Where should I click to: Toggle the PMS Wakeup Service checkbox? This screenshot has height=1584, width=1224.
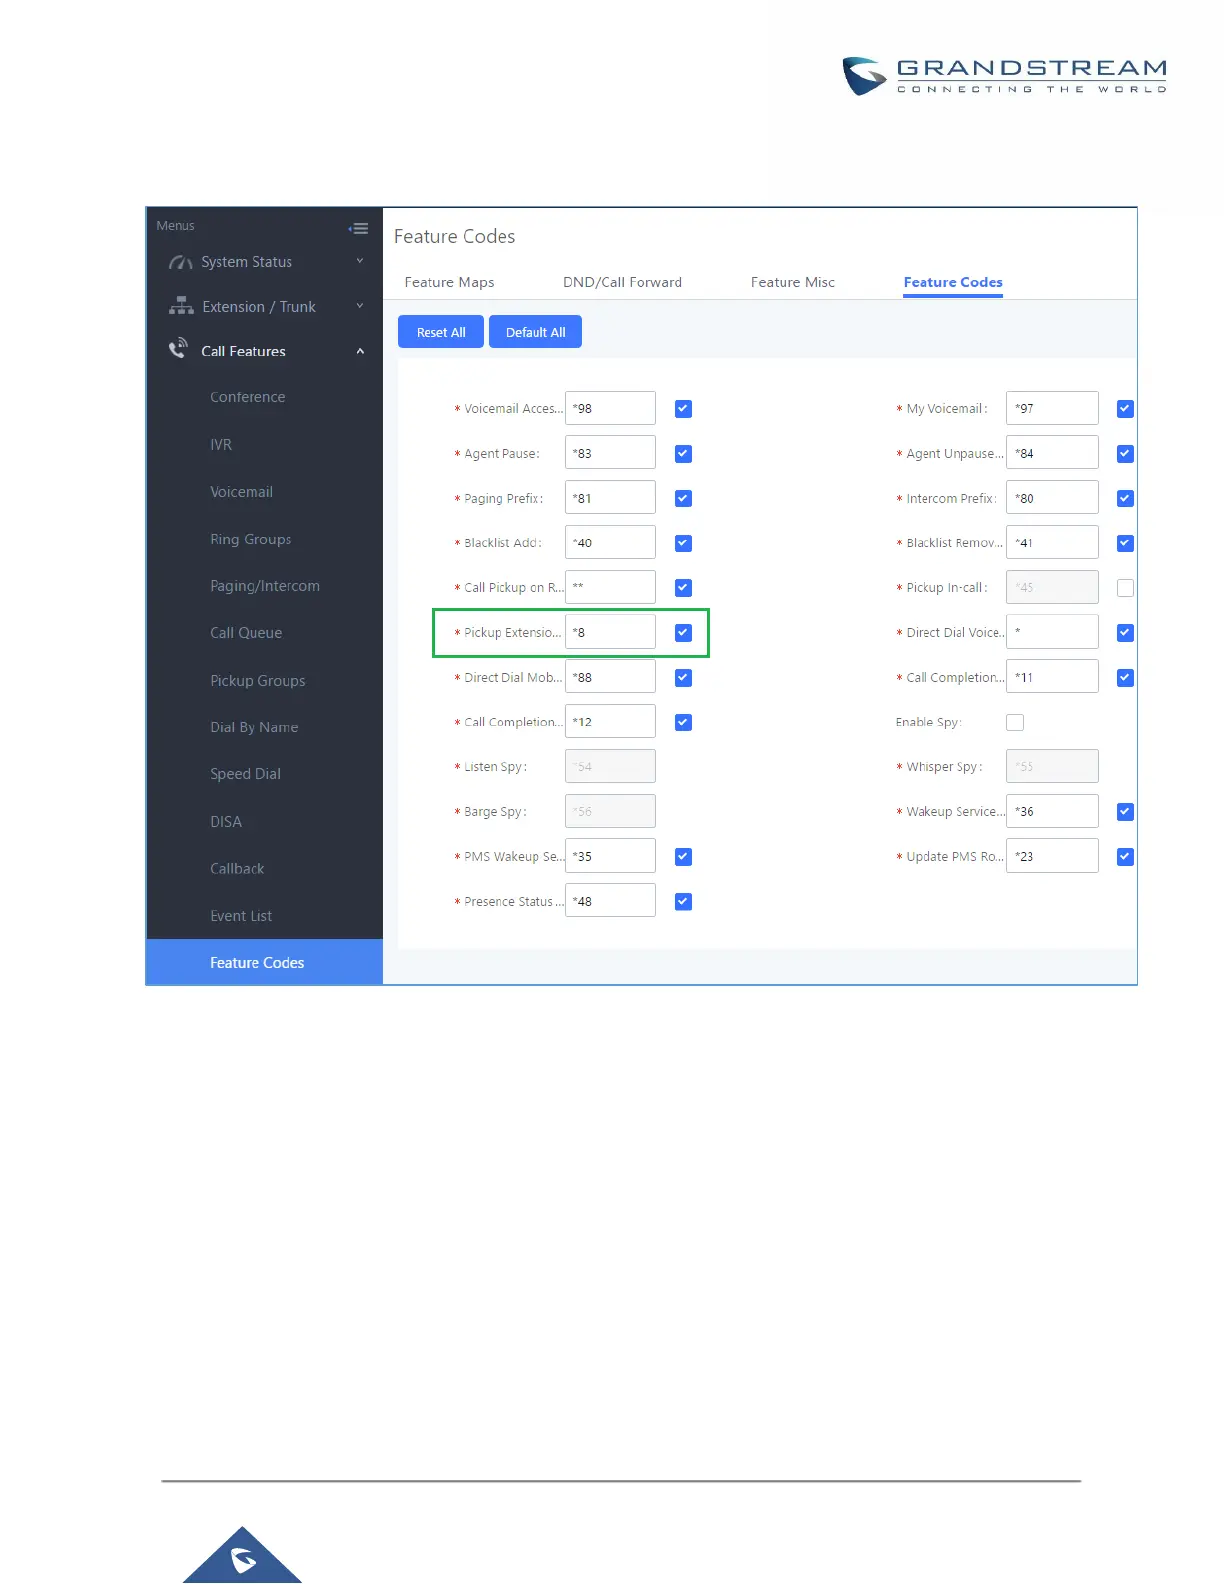point(683,856)
